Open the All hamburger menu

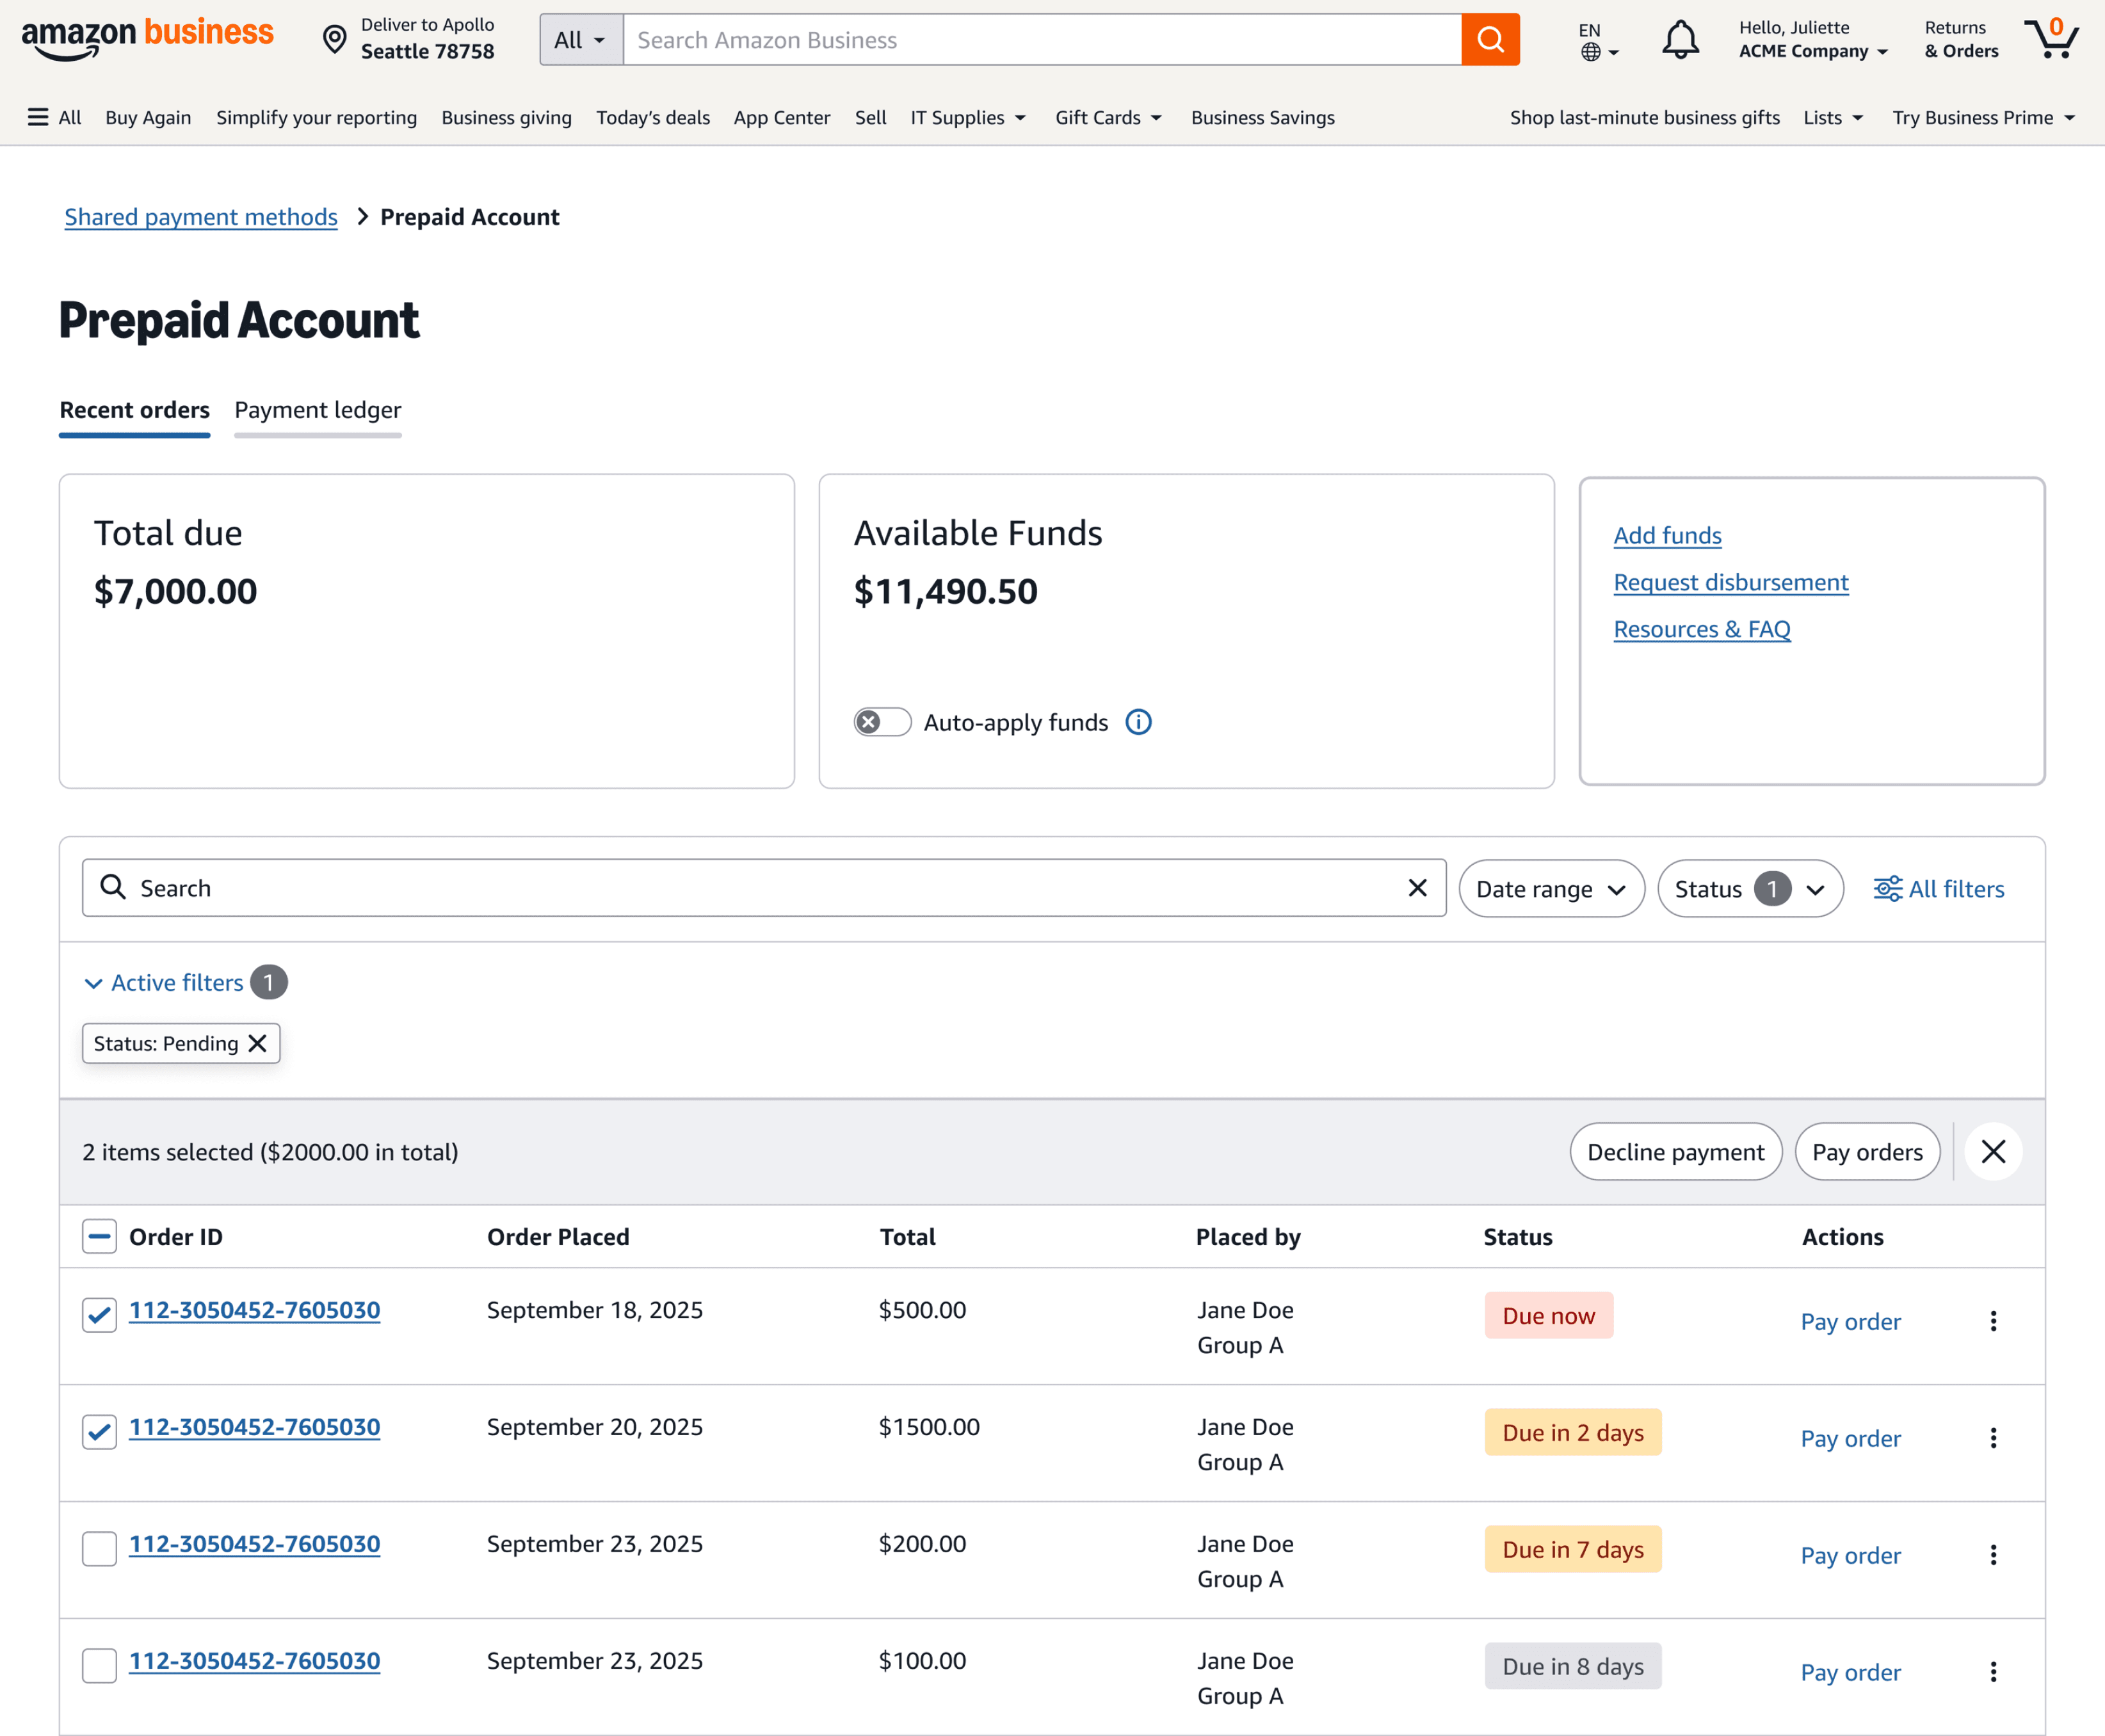pos(54,117)
